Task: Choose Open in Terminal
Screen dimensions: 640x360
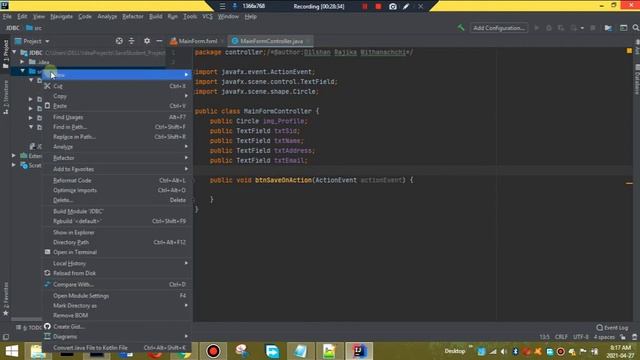Action: click(x=118, y=252)
